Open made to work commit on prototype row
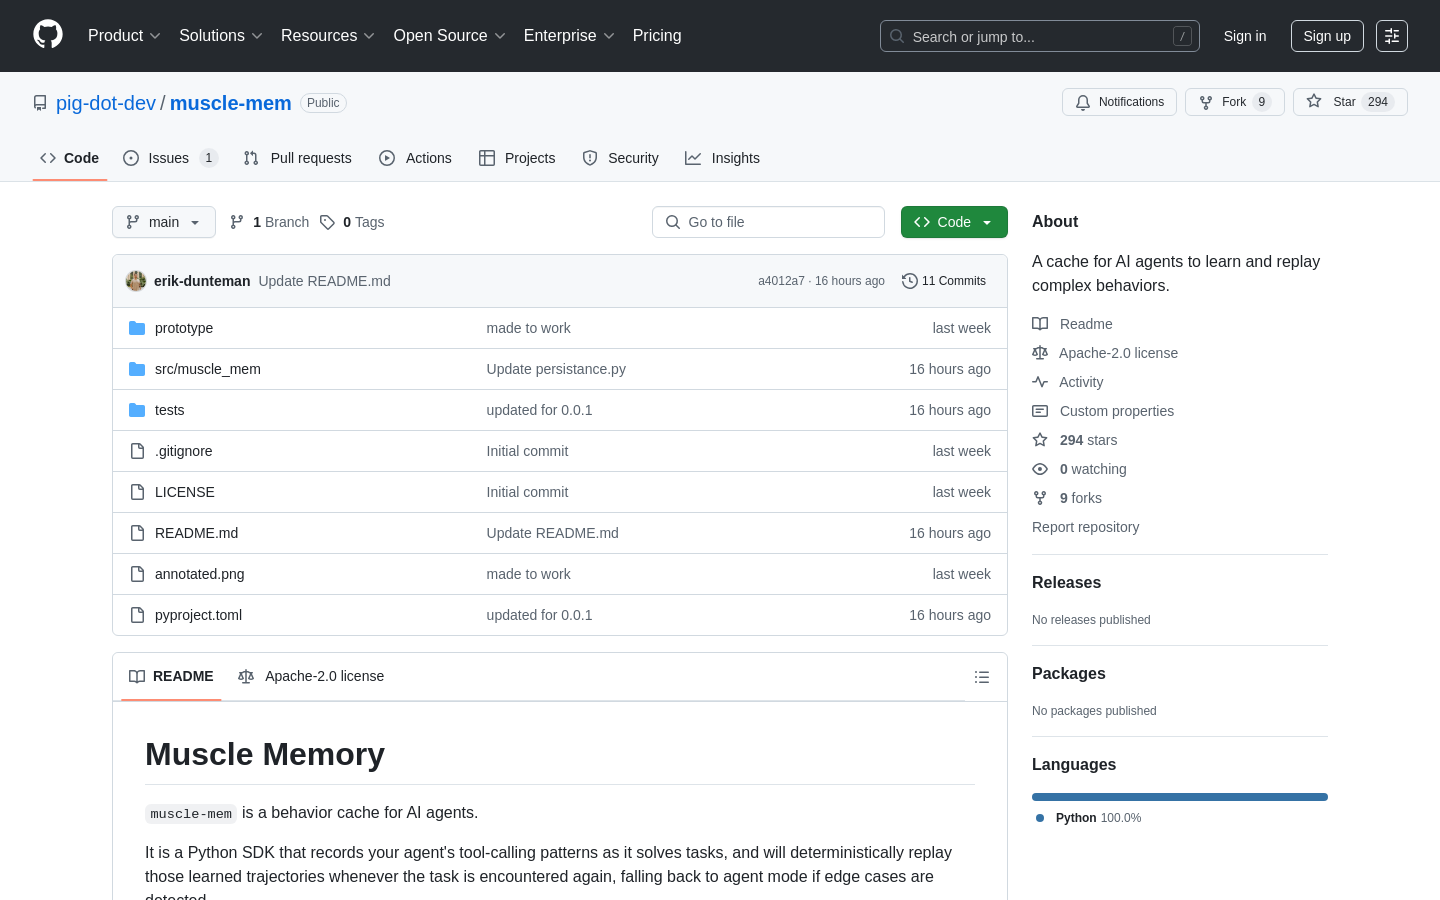Image resolution: width=1440 pixels, height=900 pixels. pos(528,328)
